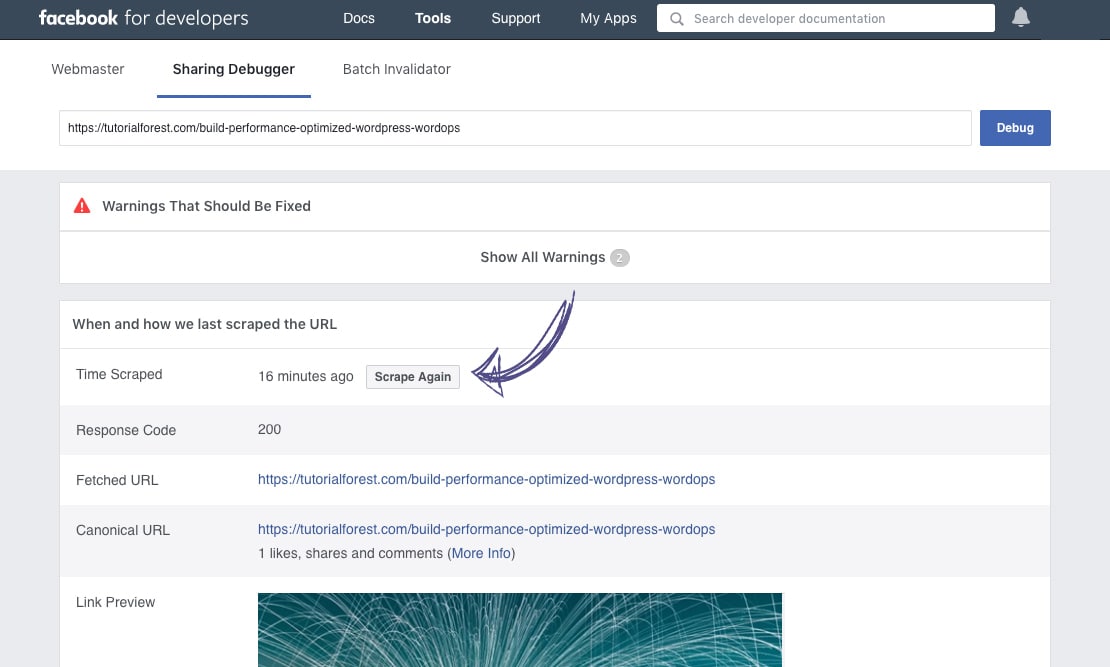Click the search magnifier icon

677,19
